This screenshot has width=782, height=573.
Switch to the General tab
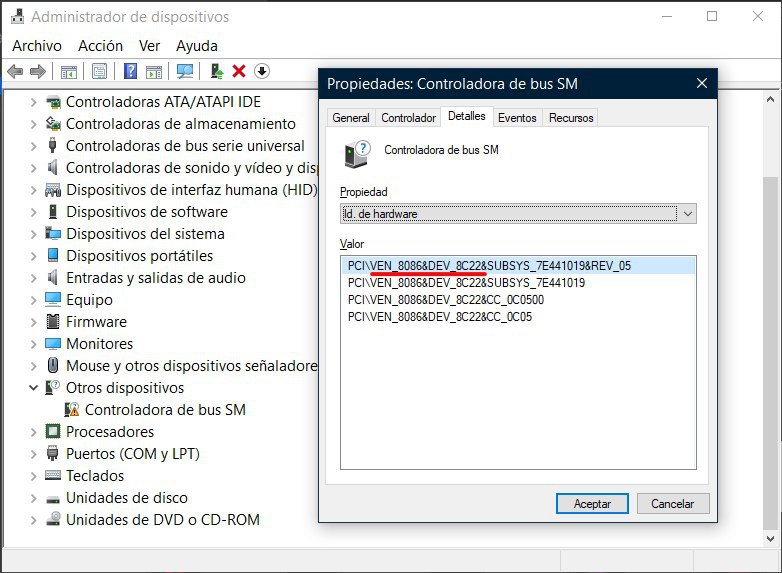pos(351,118)
